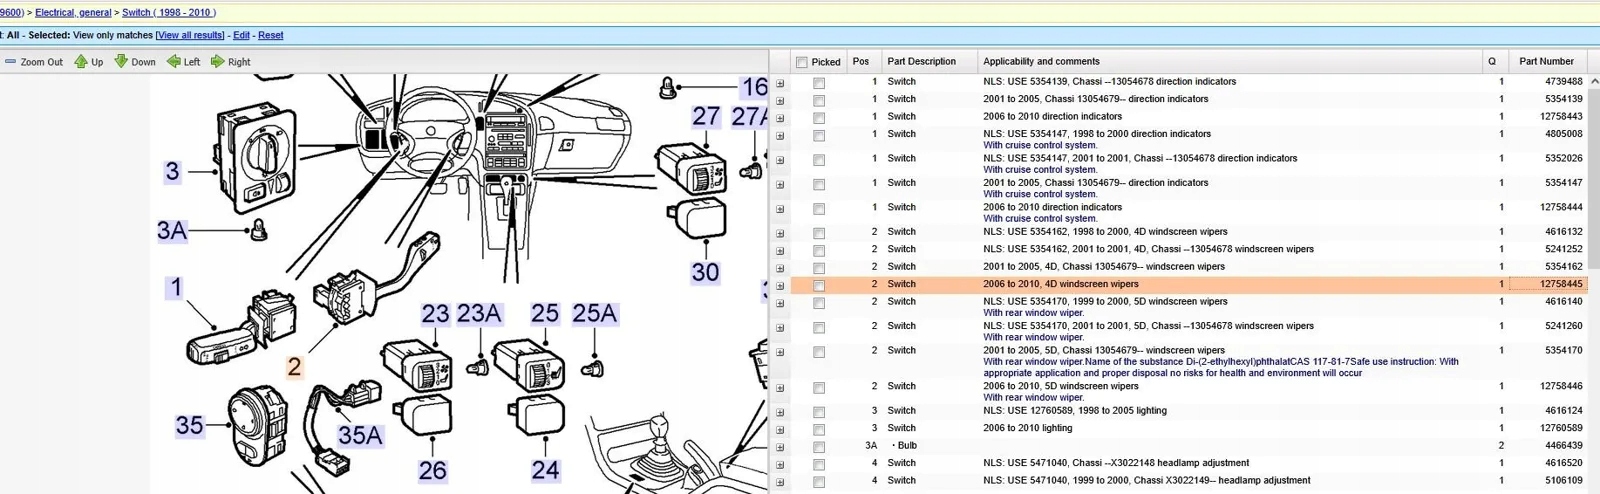
Task: Click the Zoom Out toolbar icon
Action: point(10,62)
